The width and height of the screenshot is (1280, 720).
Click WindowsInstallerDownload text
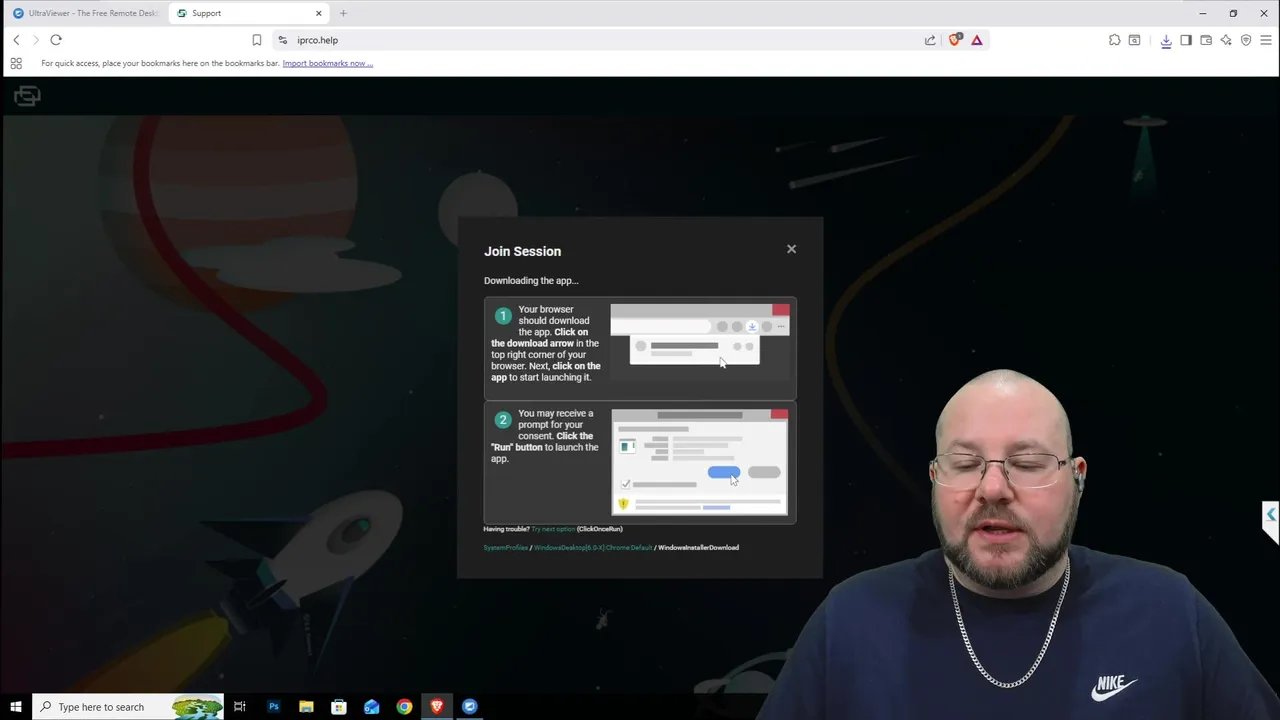point(698,548)
